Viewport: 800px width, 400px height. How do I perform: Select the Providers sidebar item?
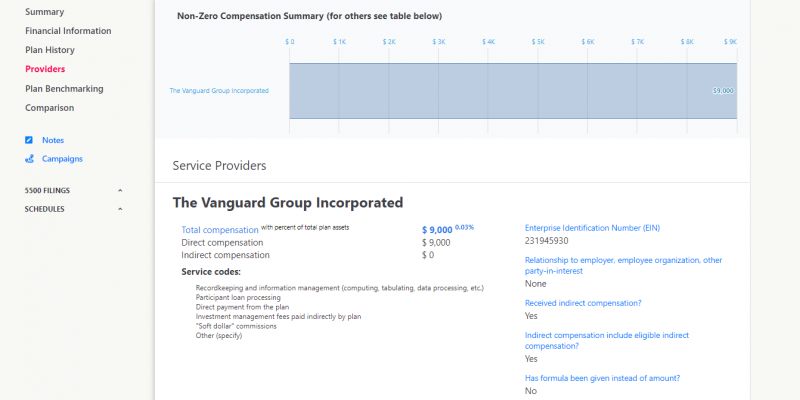click(45, 69)
